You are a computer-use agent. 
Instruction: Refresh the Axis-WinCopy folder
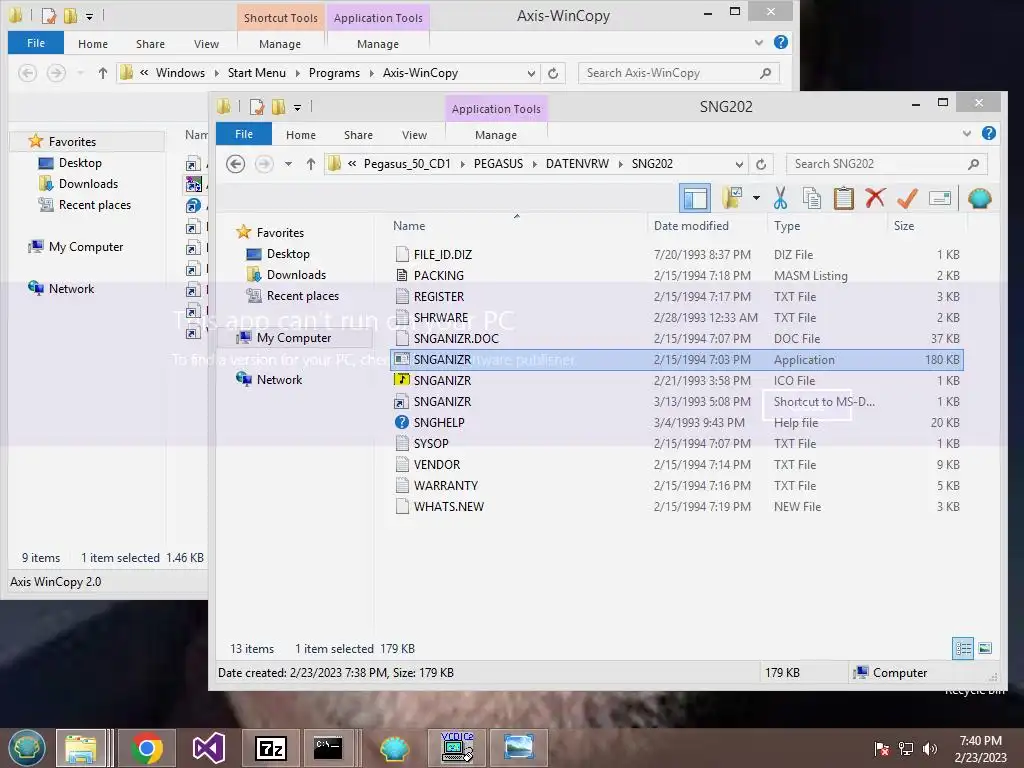[552, 73]
